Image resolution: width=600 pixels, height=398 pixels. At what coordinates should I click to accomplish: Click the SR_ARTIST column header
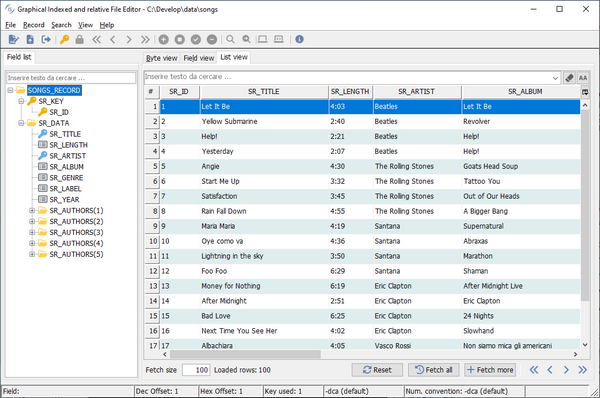click(x=417, y=92)
